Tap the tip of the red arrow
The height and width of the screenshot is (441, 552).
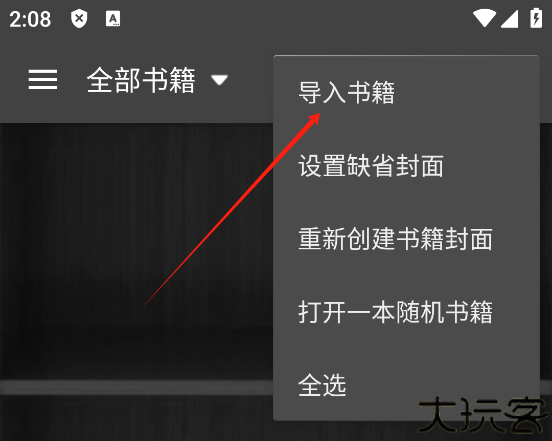click(317, 116)
